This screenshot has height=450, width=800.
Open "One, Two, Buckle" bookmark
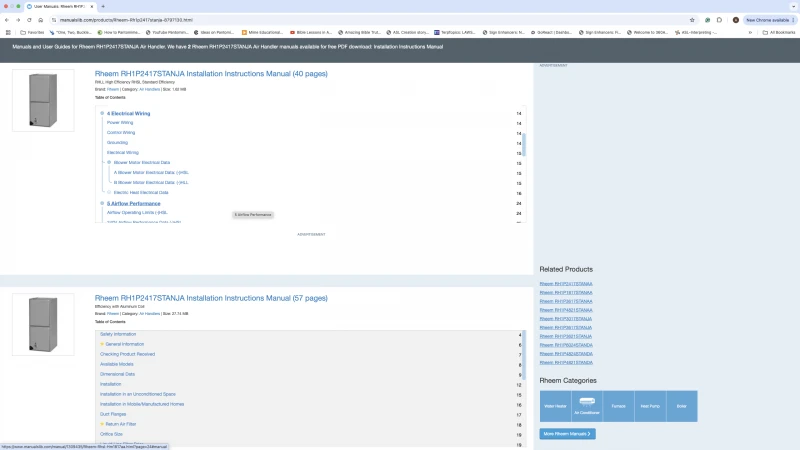click(70, 32)
